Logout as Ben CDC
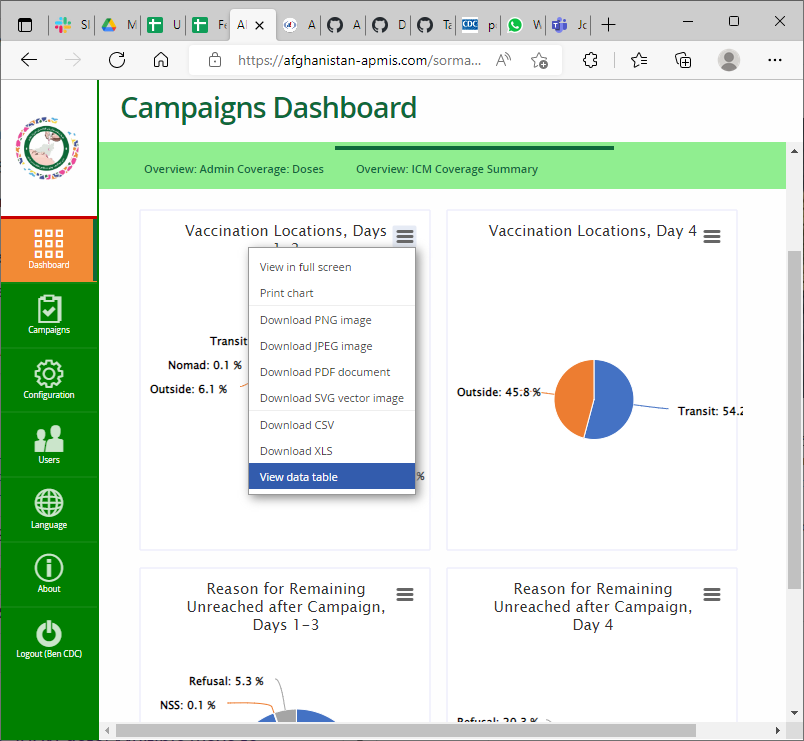Screen dimensions: 804x741 click(x=48, y=637)
